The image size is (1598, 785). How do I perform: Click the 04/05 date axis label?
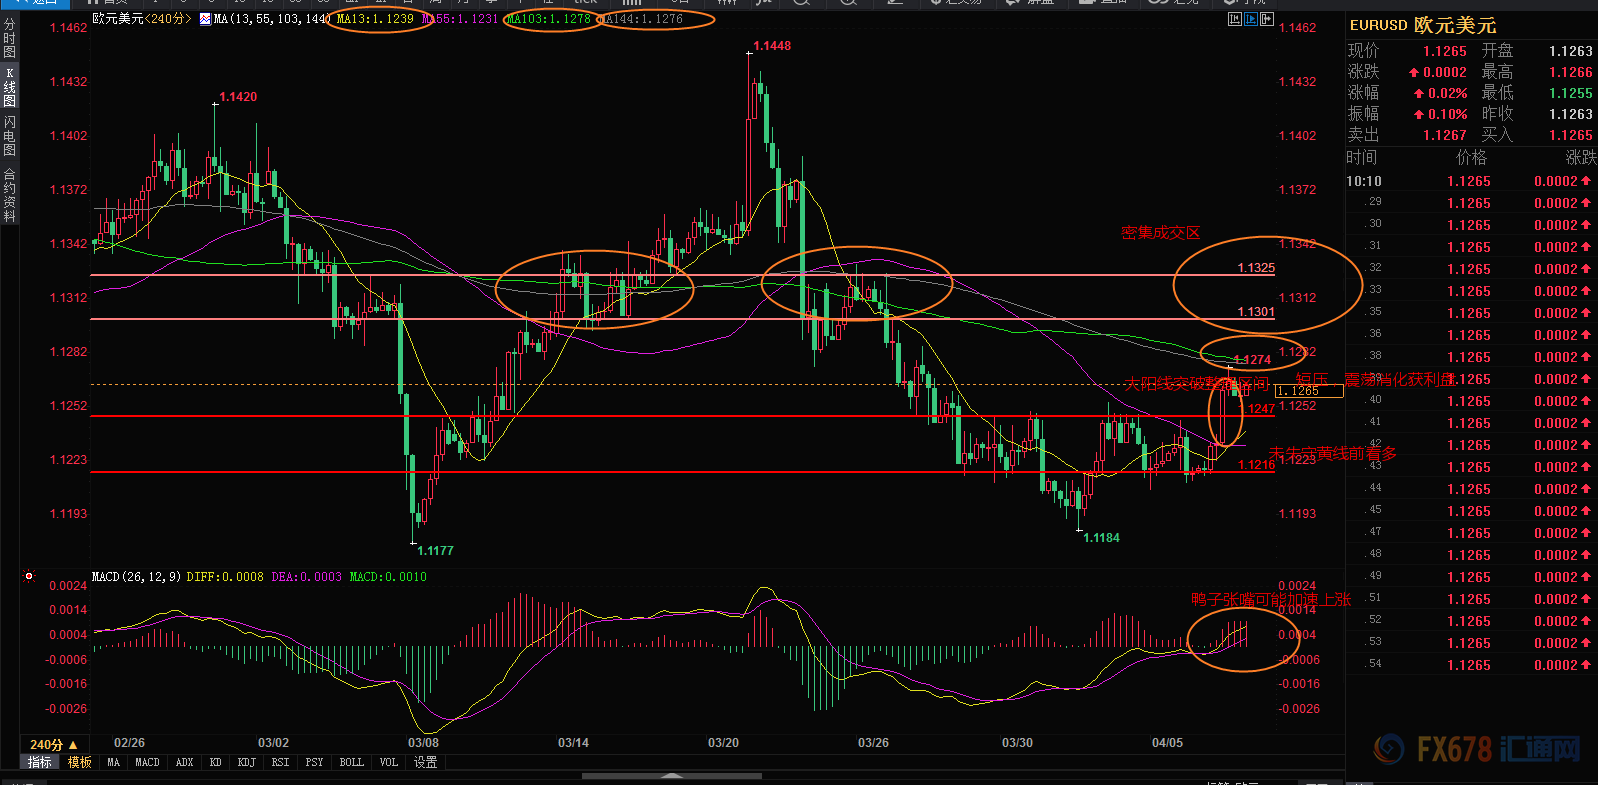[x=1167, y=743]
